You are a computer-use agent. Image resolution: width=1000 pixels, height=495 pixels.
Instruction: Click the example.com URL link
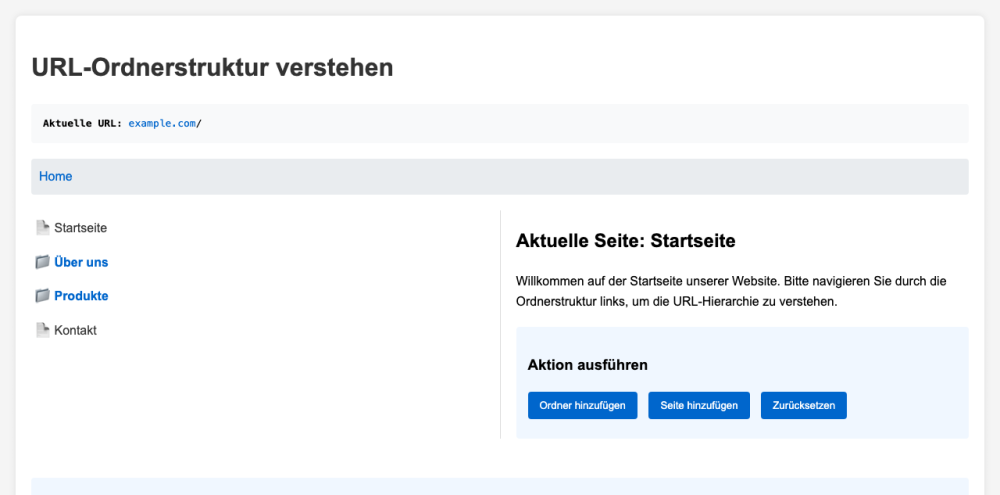(162, 124)
